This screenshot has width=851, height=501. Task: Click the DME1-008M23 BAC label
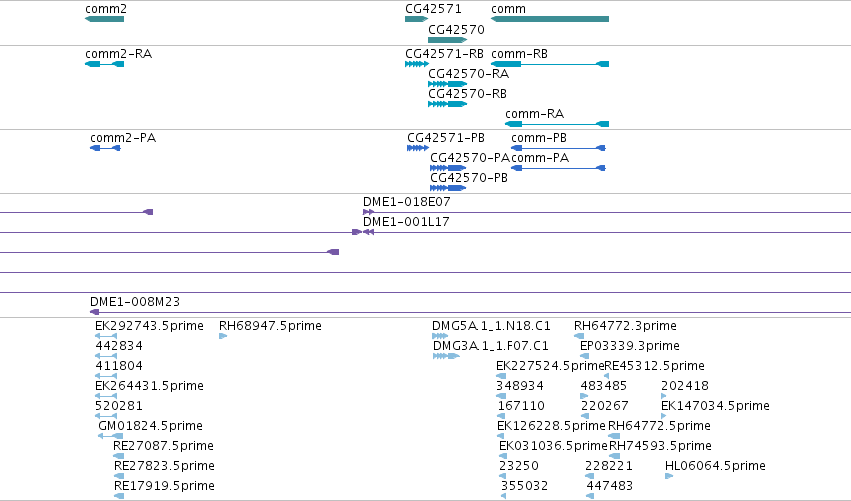135,302
